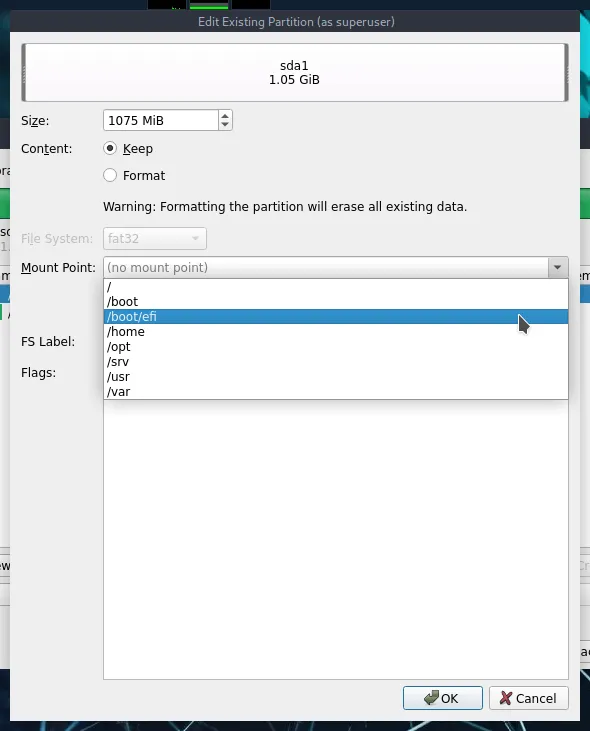590x731 pixels.
Task: Dismiss dialog with the Cancel button
Action: (528, 698)
